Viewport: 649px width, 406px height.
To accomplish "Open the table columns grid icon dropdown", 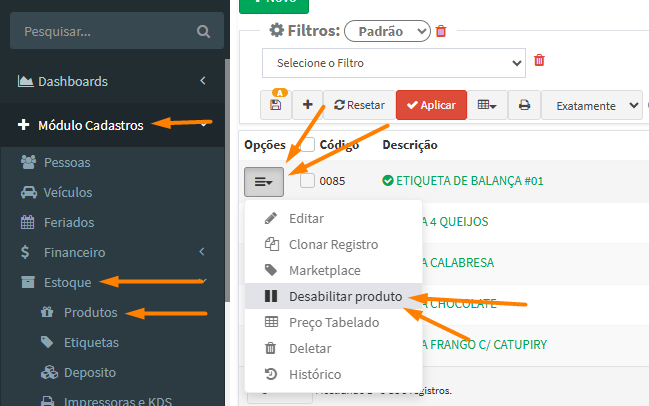I will pyautogui.click(x=488, y=105).
